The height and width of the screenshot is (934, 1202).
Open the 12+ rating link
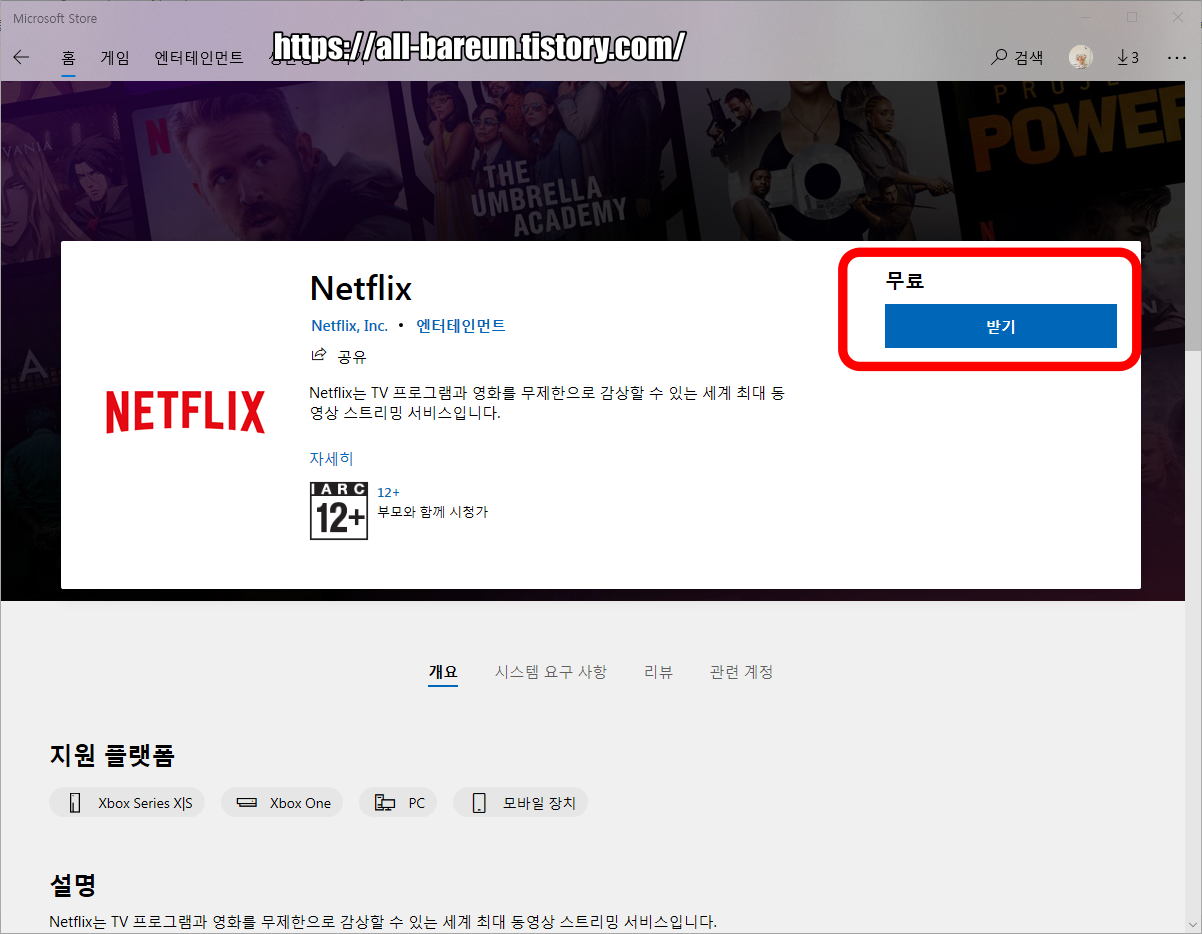388,493
